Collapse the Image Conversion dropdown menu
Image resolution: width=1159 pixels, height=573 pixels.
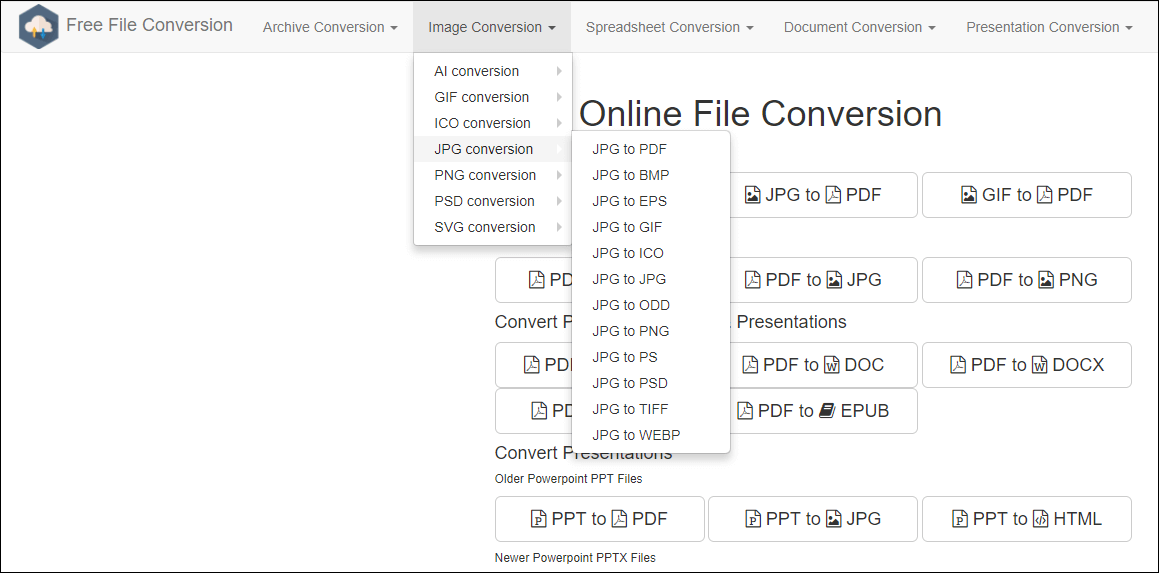pyautogui.click(x=492, y=27)
